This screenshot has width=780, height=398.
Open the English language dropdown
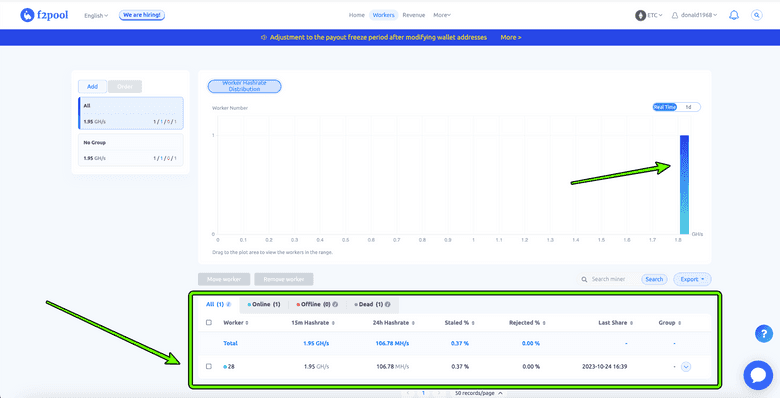pyautogui.click(x=96, y=15)
